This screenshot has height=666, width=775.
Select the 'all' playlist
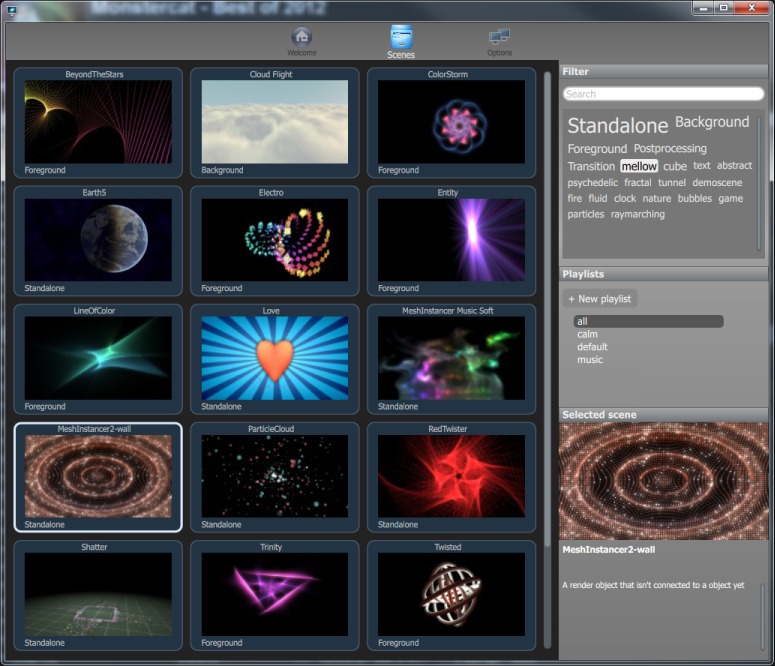[x=648, y=321]
